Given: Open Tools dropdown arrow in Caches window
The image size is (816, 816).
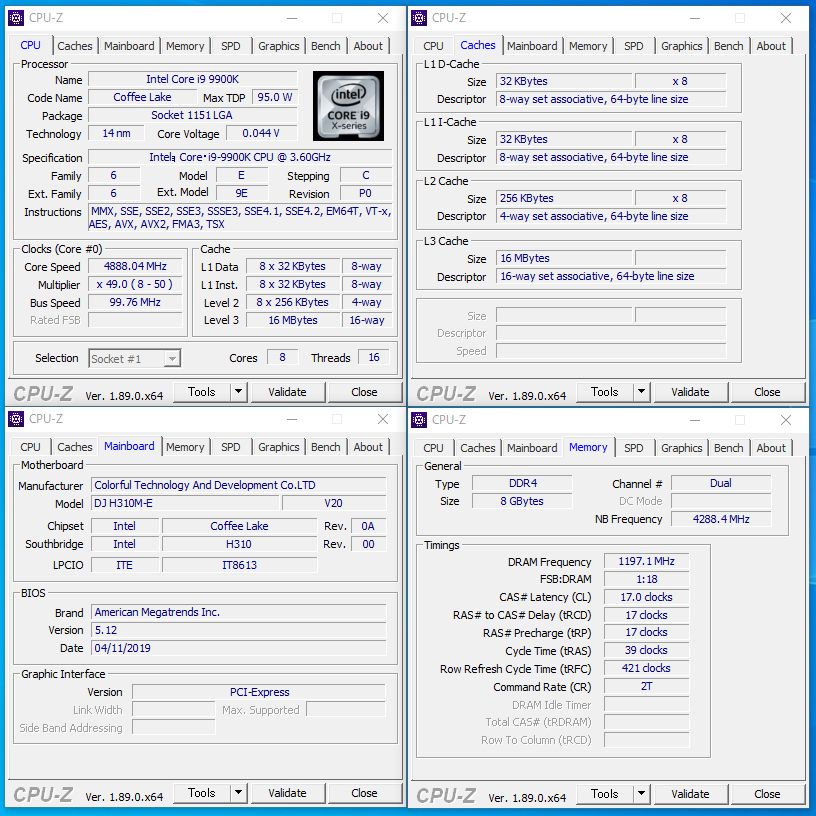Looking at the screenshot, I should [641, 391].
